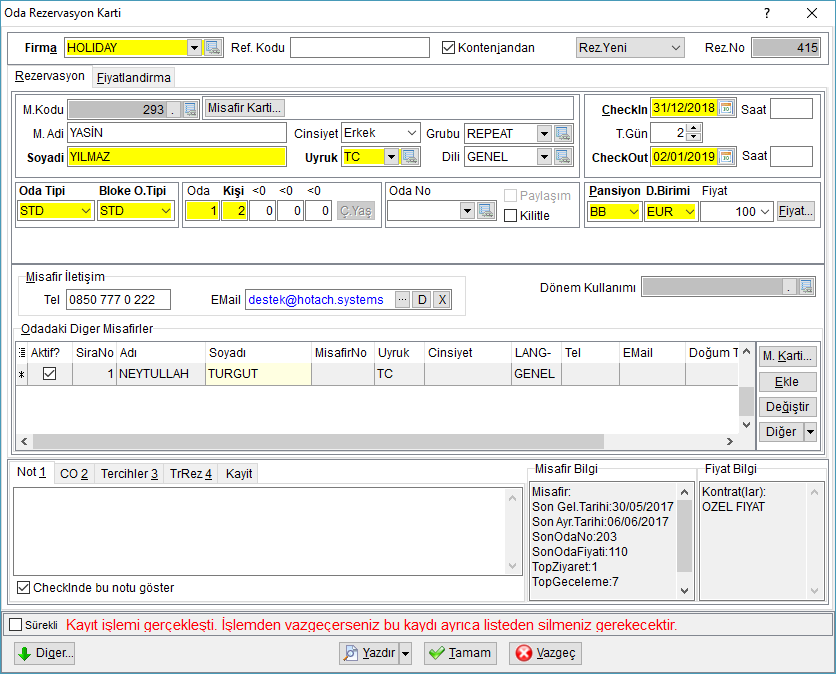Enable the Sürekli checkbox
This screenshot has height=674, width=836.
[16, 624]
